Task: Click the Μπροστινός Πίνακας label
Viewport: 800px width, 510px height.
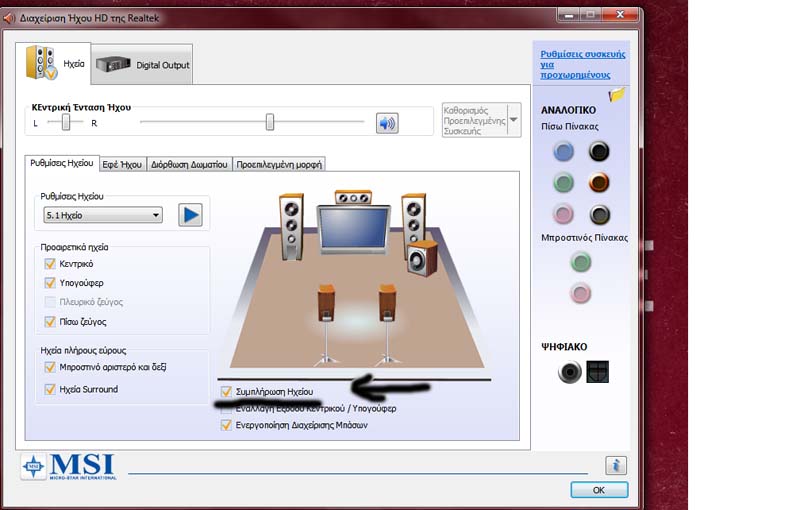Action: tap(585, 238)
